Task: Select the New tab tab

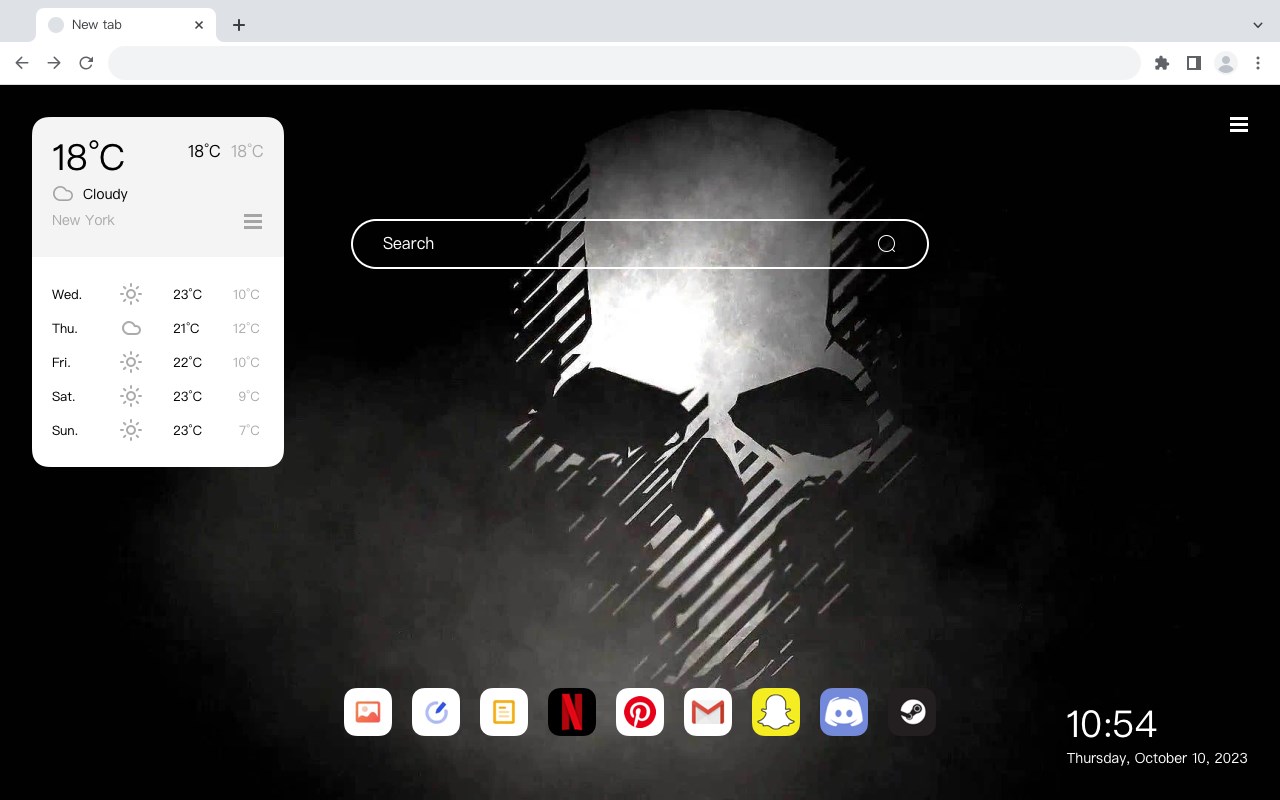Action: 126,25
